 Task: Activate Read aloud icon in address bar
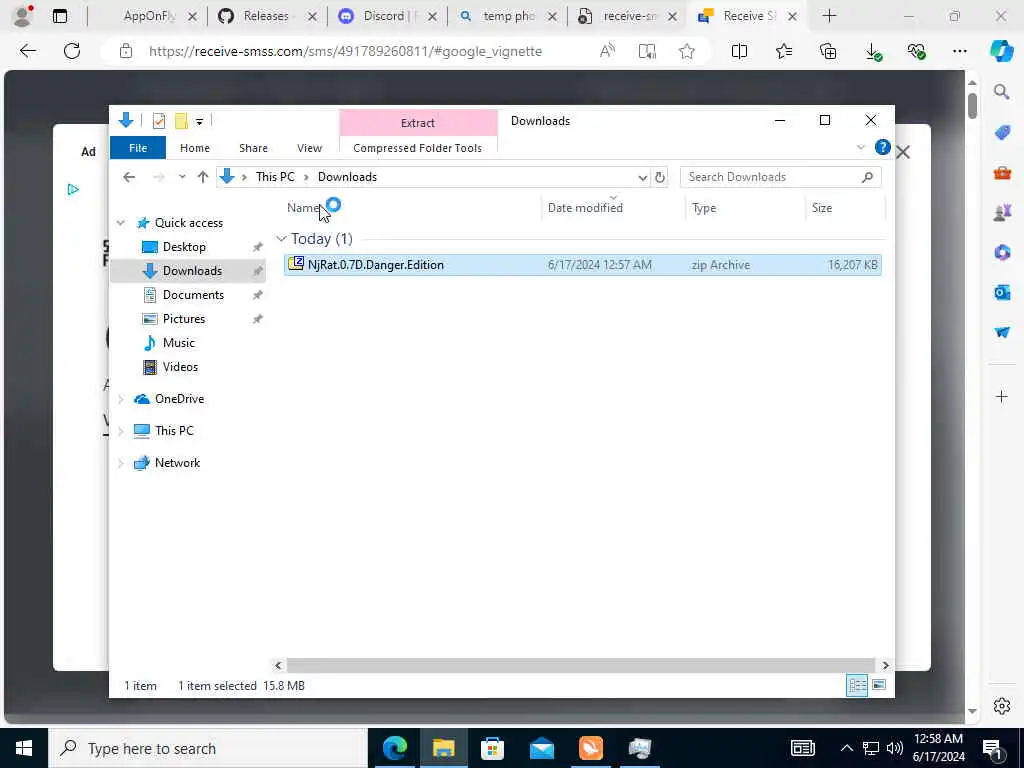[x=607, y=51]
